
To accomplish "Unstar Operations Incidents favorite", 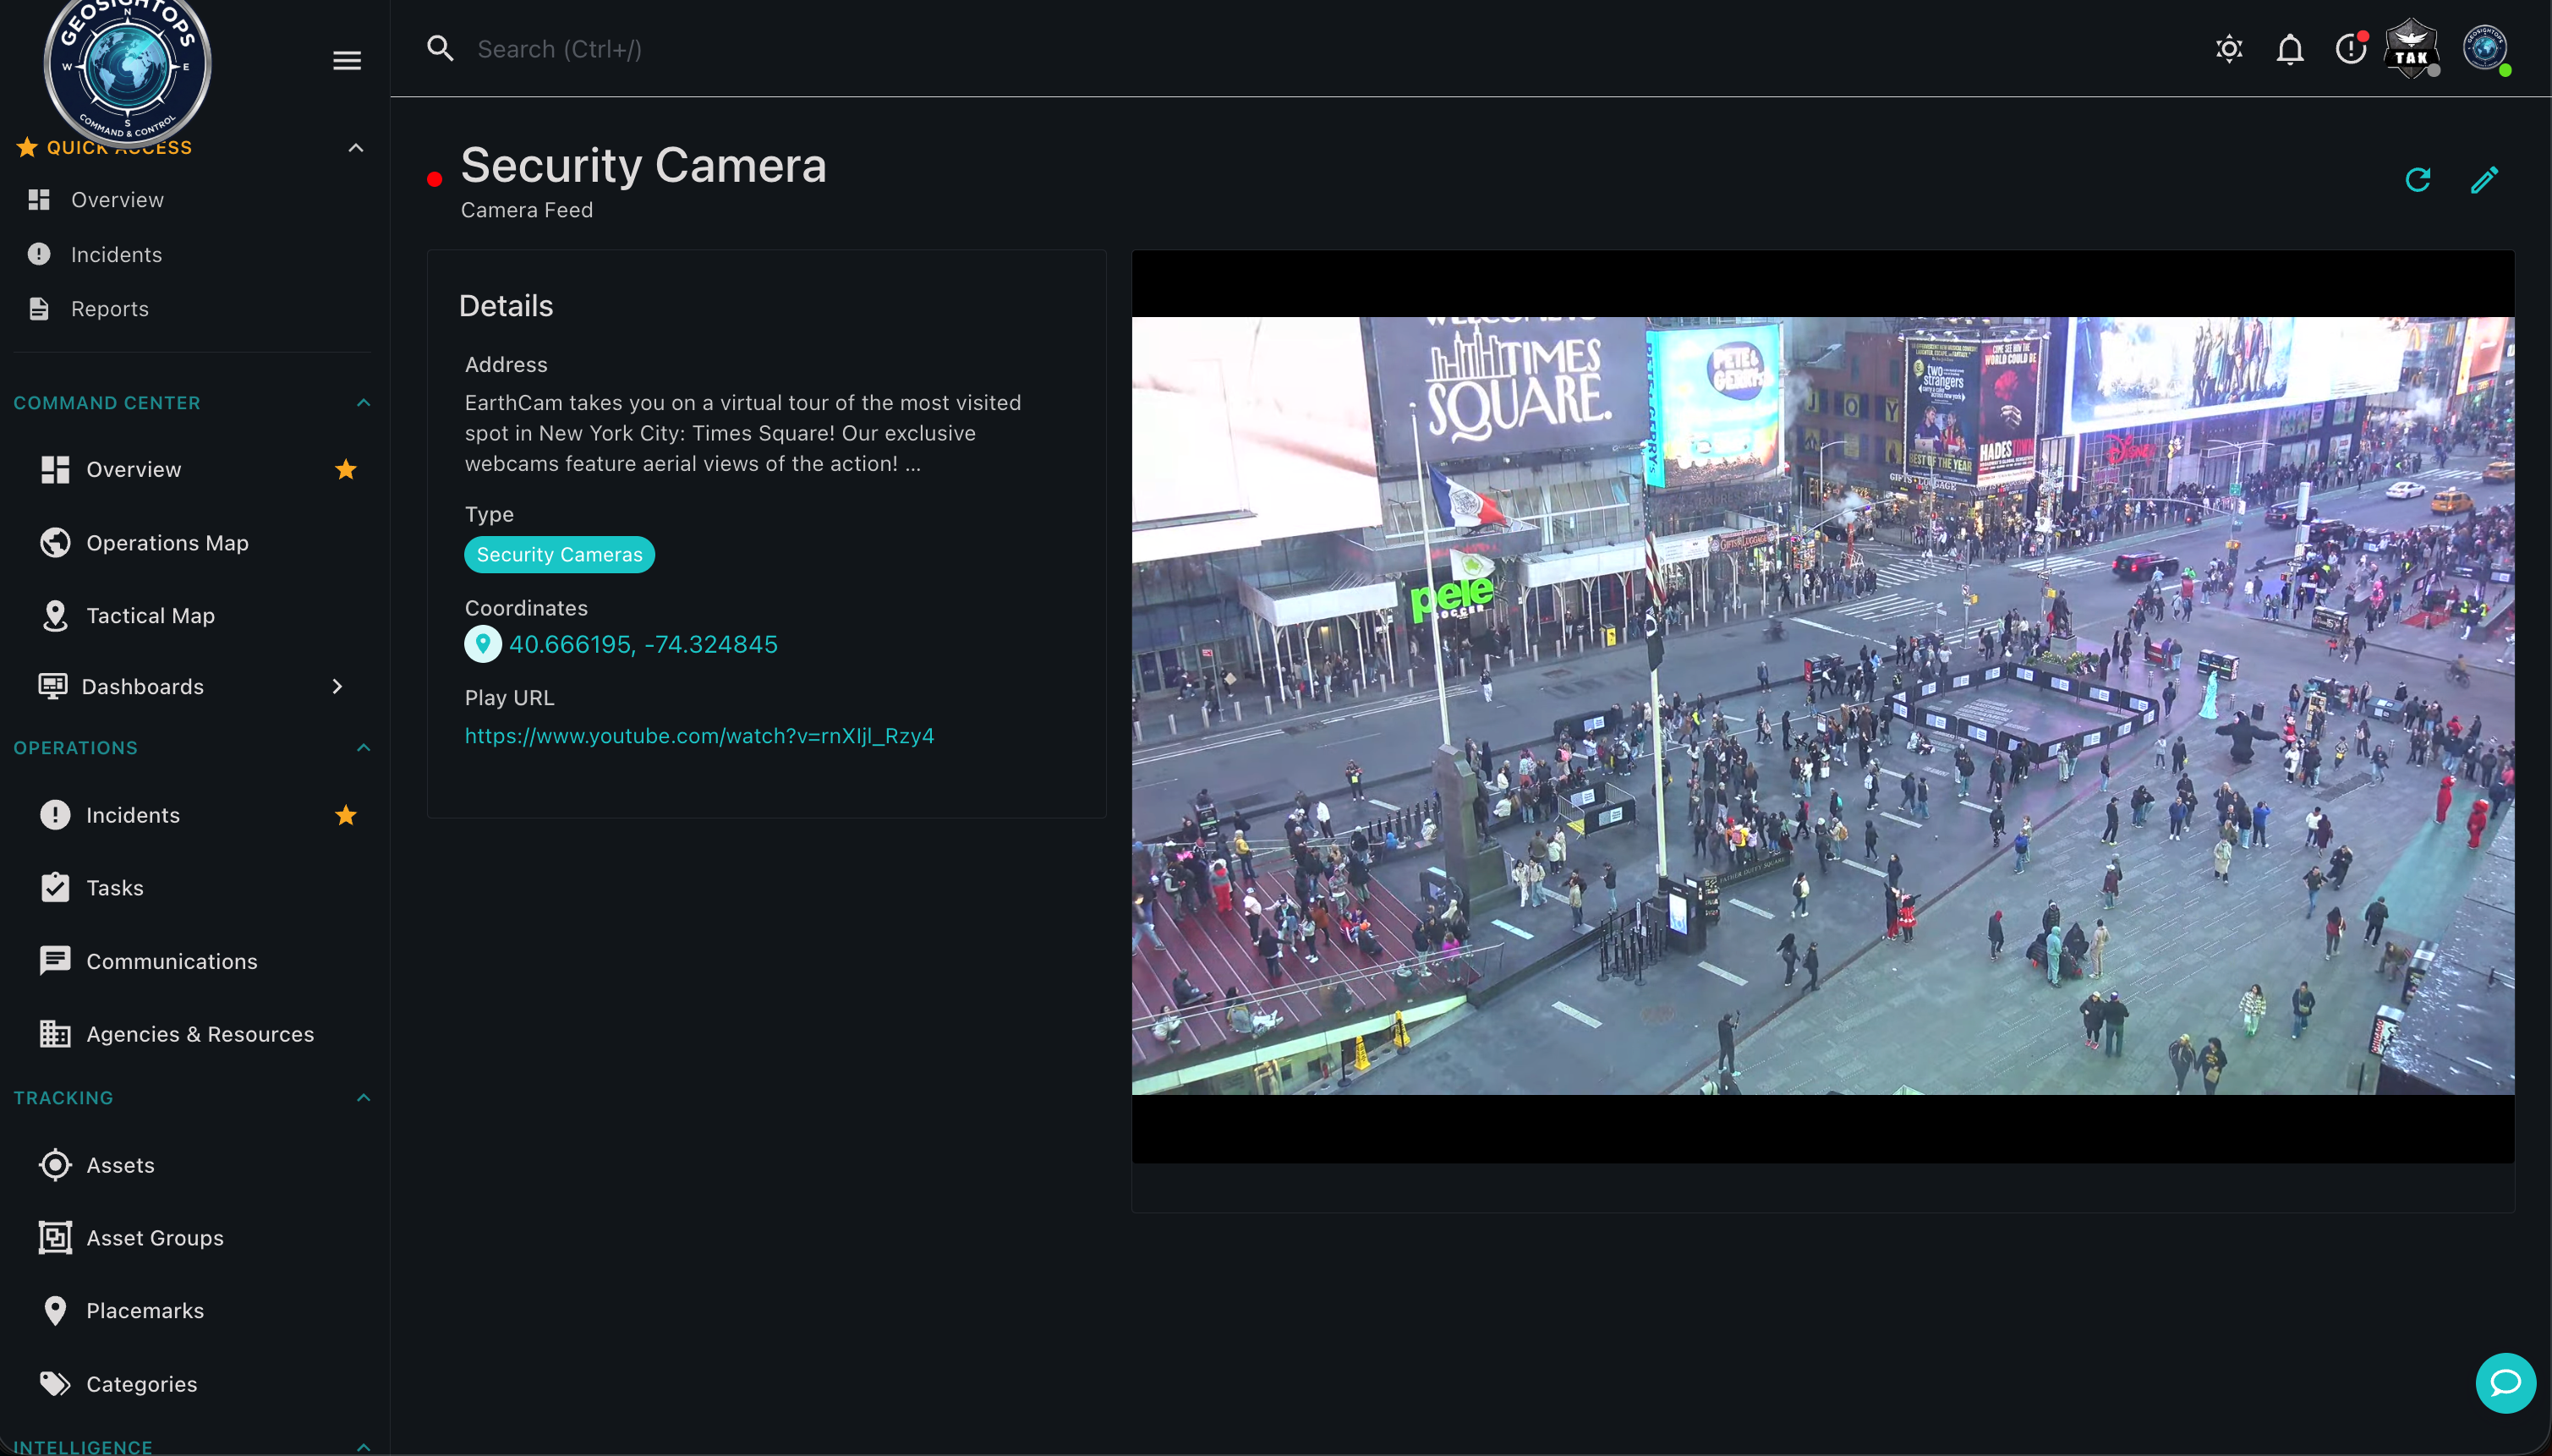I will (x=346, y=815).
